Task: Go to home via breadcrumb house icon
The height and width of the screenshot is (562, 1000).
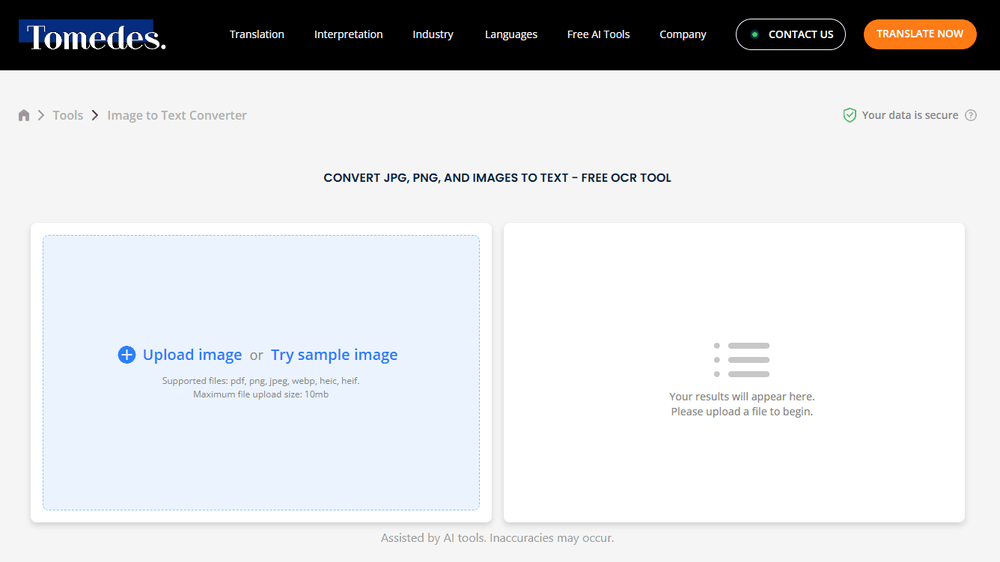Action: [x=24, y=115]
